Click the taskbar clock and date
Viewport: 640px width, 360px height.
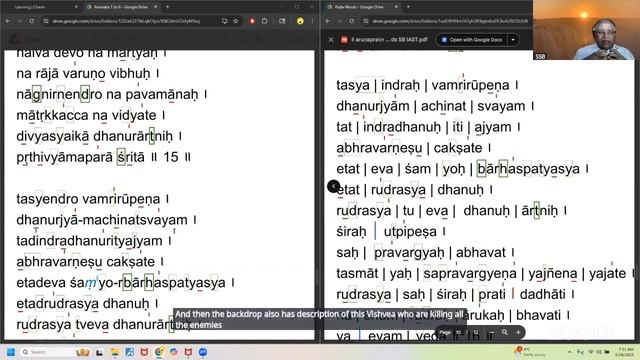coord(625,352)
